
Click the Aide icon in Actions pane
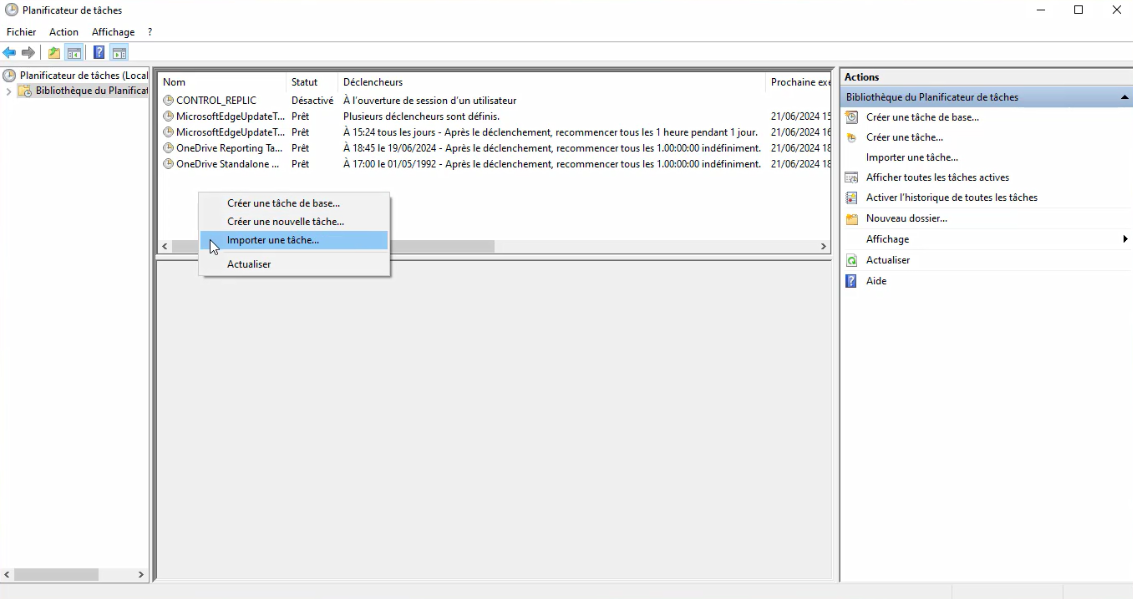tap(852, 281)
